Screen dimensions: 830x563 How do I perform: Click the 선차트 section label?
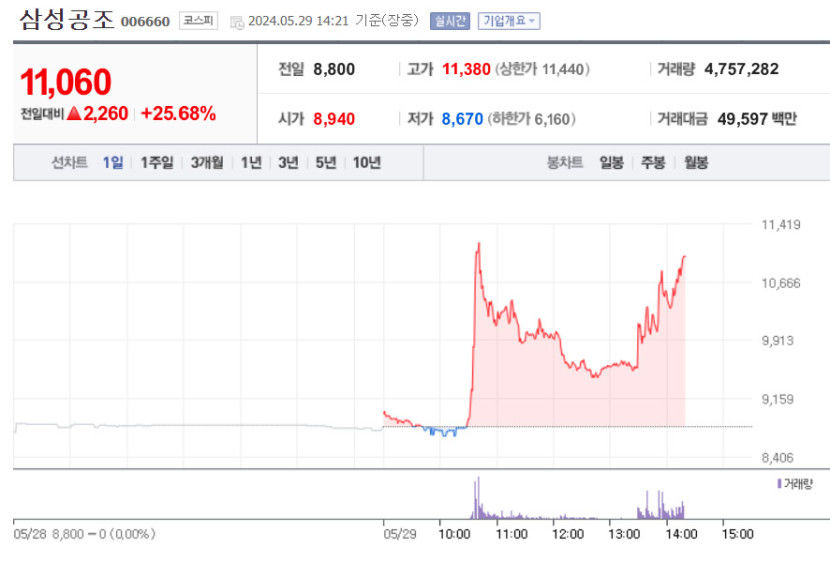[69, 162]
